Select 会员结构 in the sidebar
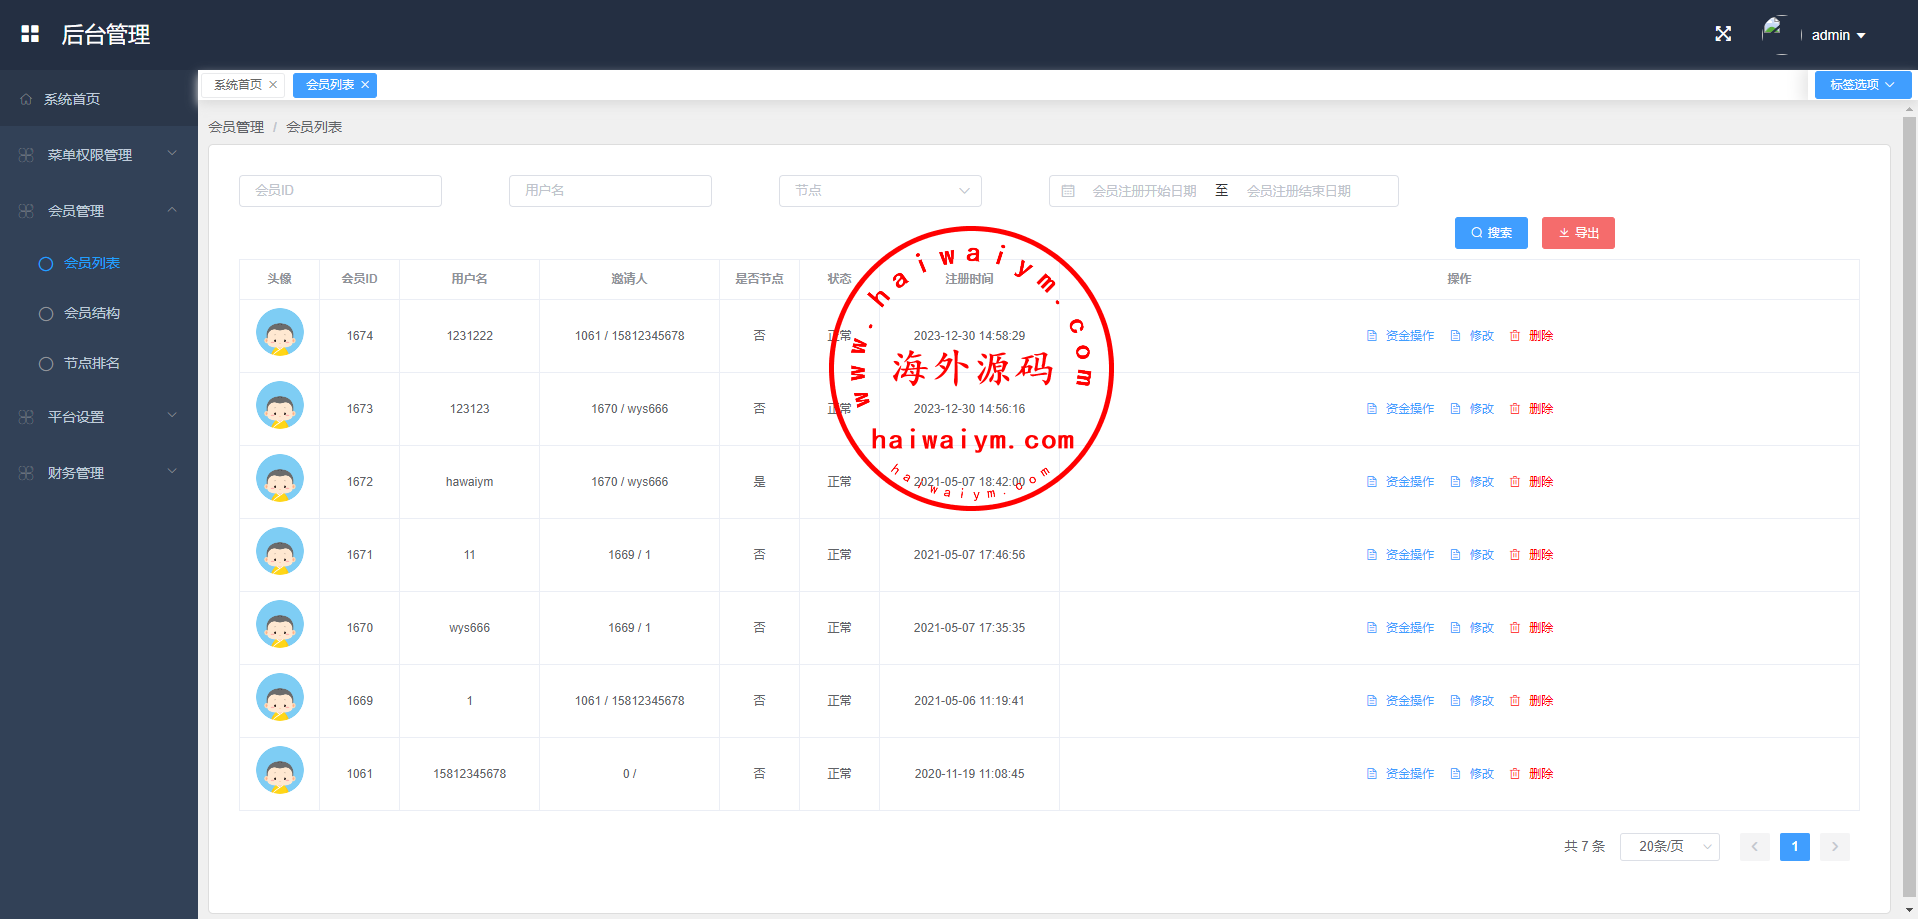1918x919 pixels. tap(92, 313)
